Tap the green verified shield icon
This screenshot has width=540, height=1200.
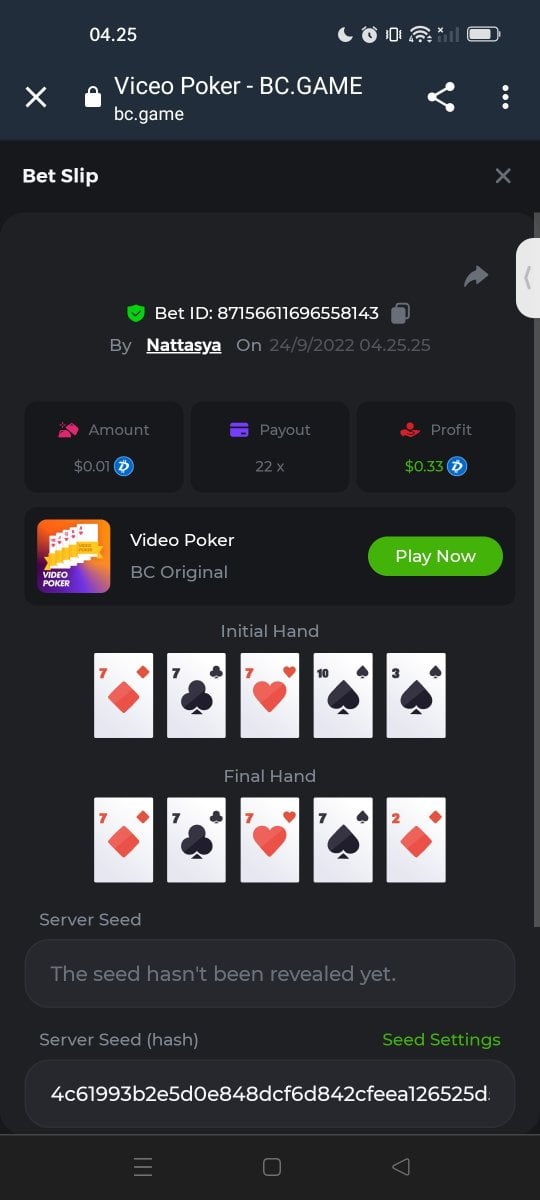(x=136, y=314)
